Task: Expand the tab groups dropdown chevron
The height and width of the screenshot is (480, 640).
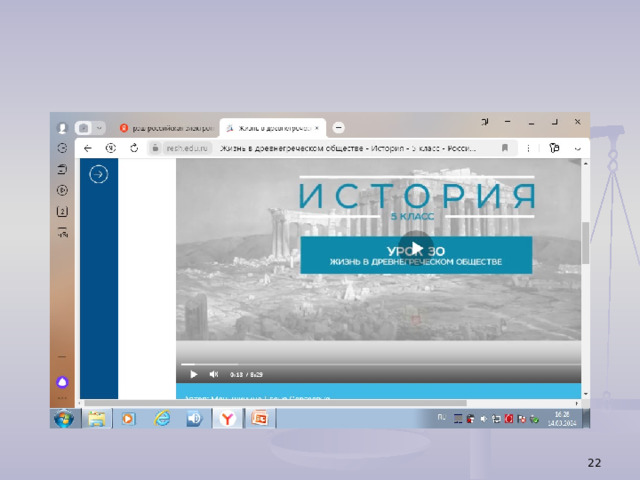Action: [x=99, y=128]
